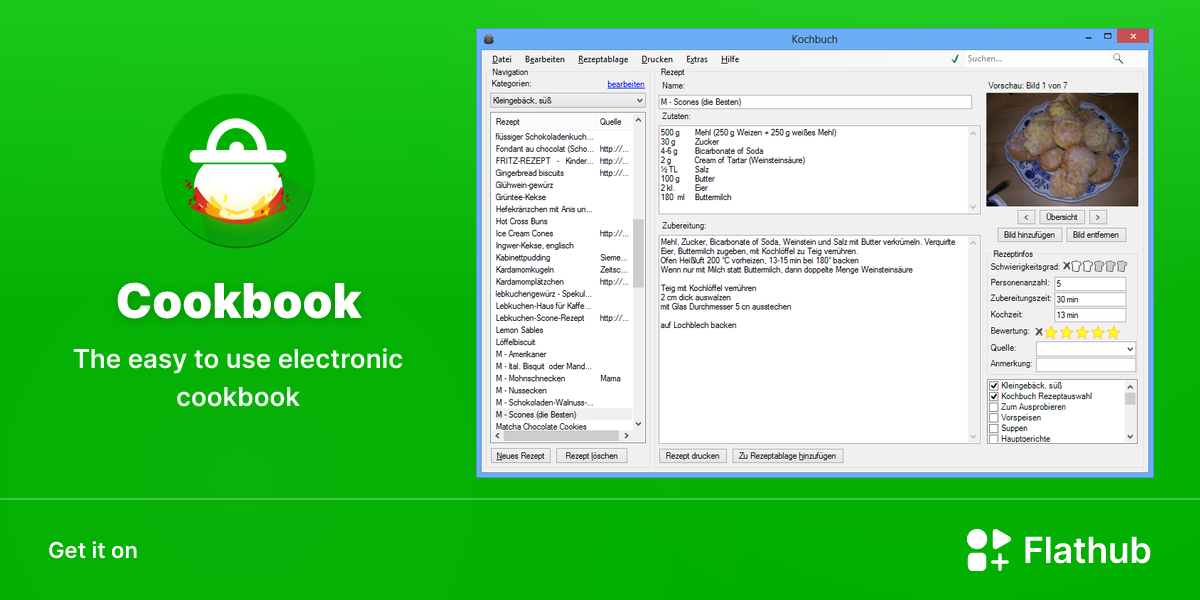This screenshot has height=600, width=1200.
Task: Clear the Bewertung rating X icon
Action: [x=1038, y=331]
